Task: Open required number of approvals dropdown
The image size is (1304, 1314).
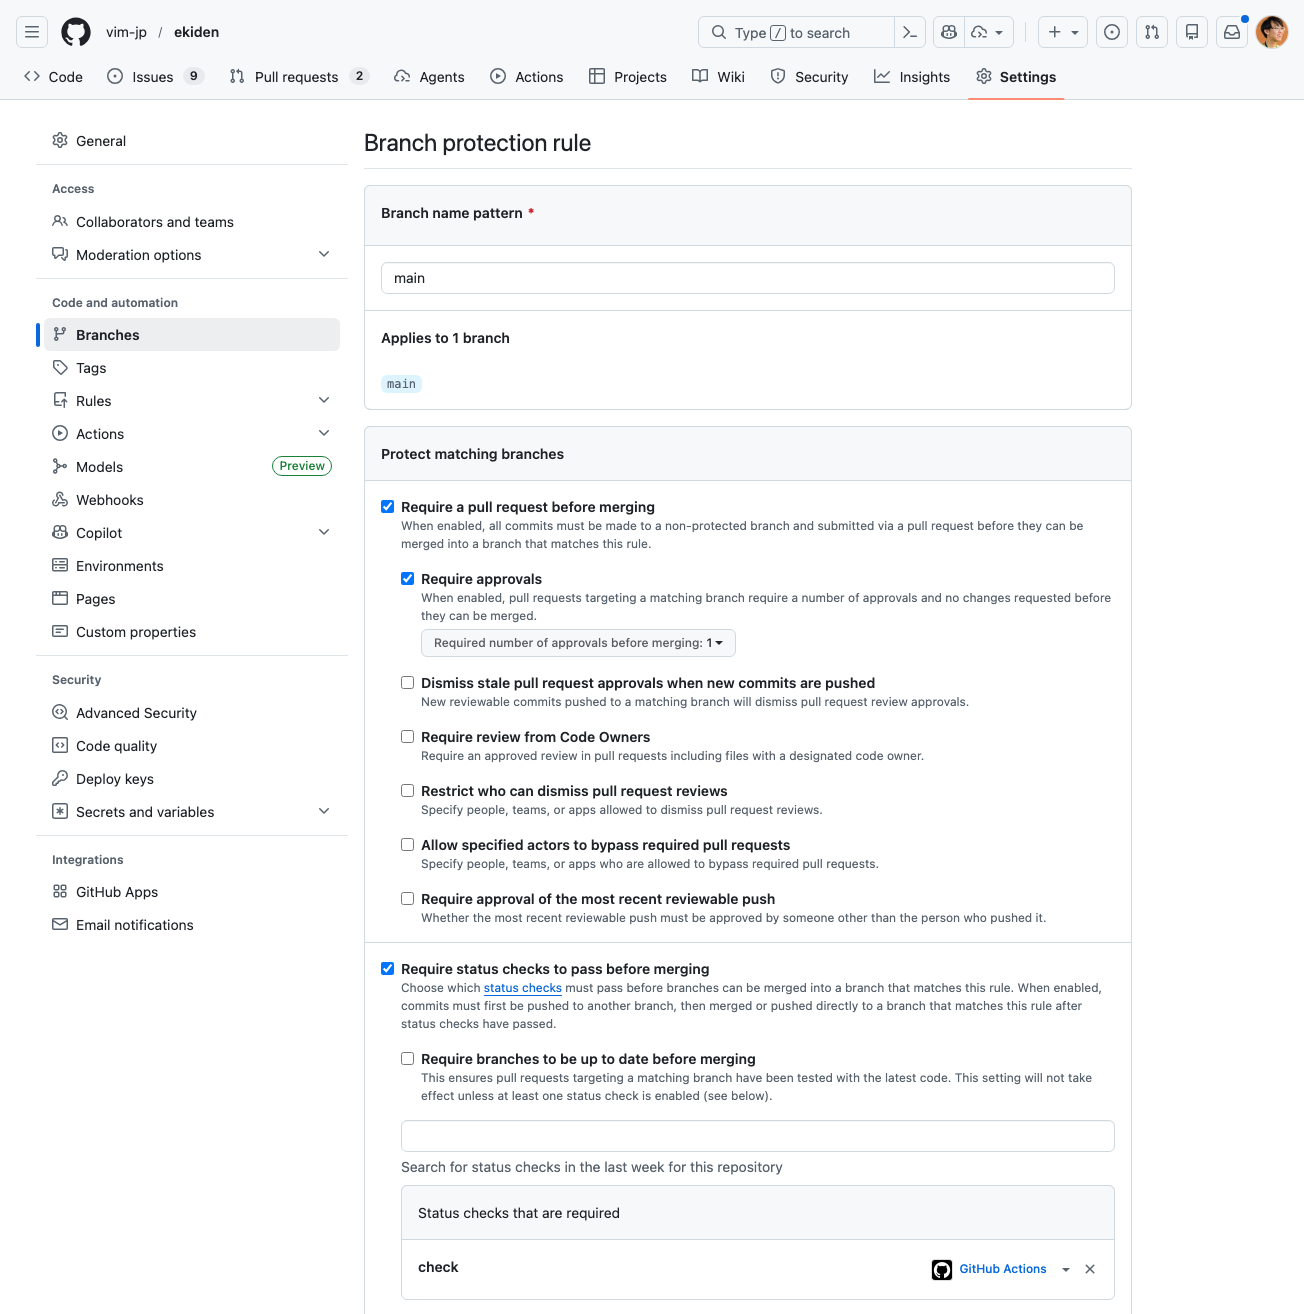Action: click(x=578, y=643)
